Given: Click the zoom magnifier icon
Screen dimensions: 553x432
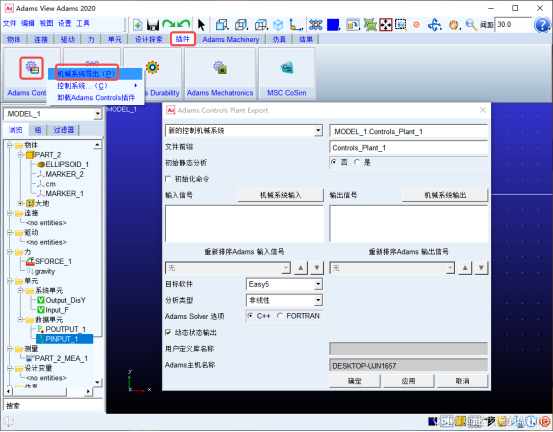Looking at the screenshot, I should point(471,25).
